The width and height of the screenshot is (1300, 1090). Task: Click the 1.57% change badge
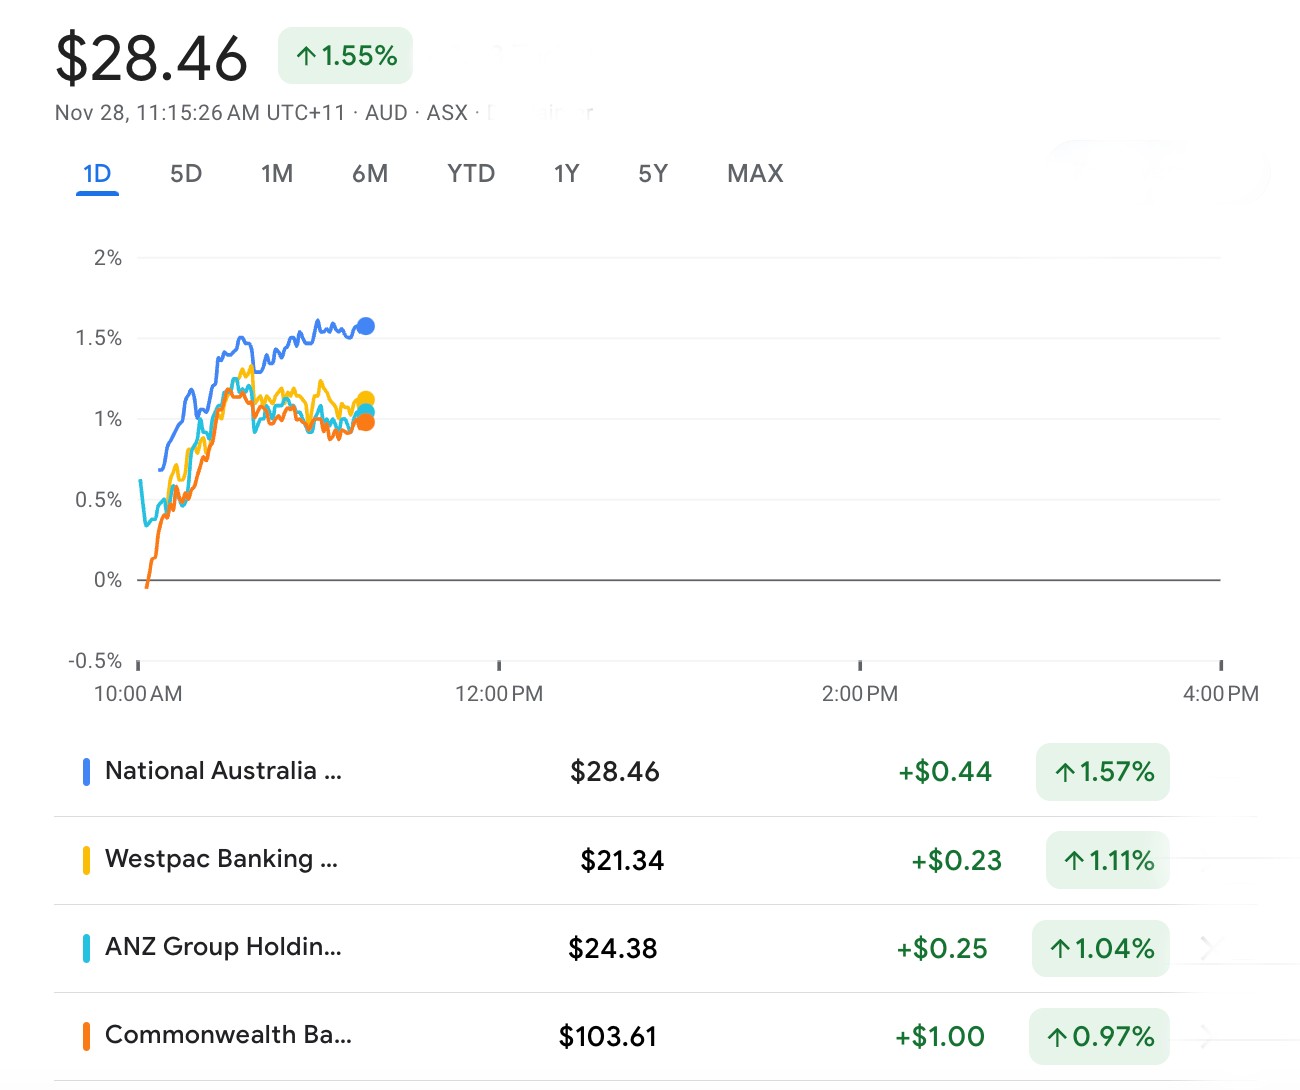pos(1103,772)
